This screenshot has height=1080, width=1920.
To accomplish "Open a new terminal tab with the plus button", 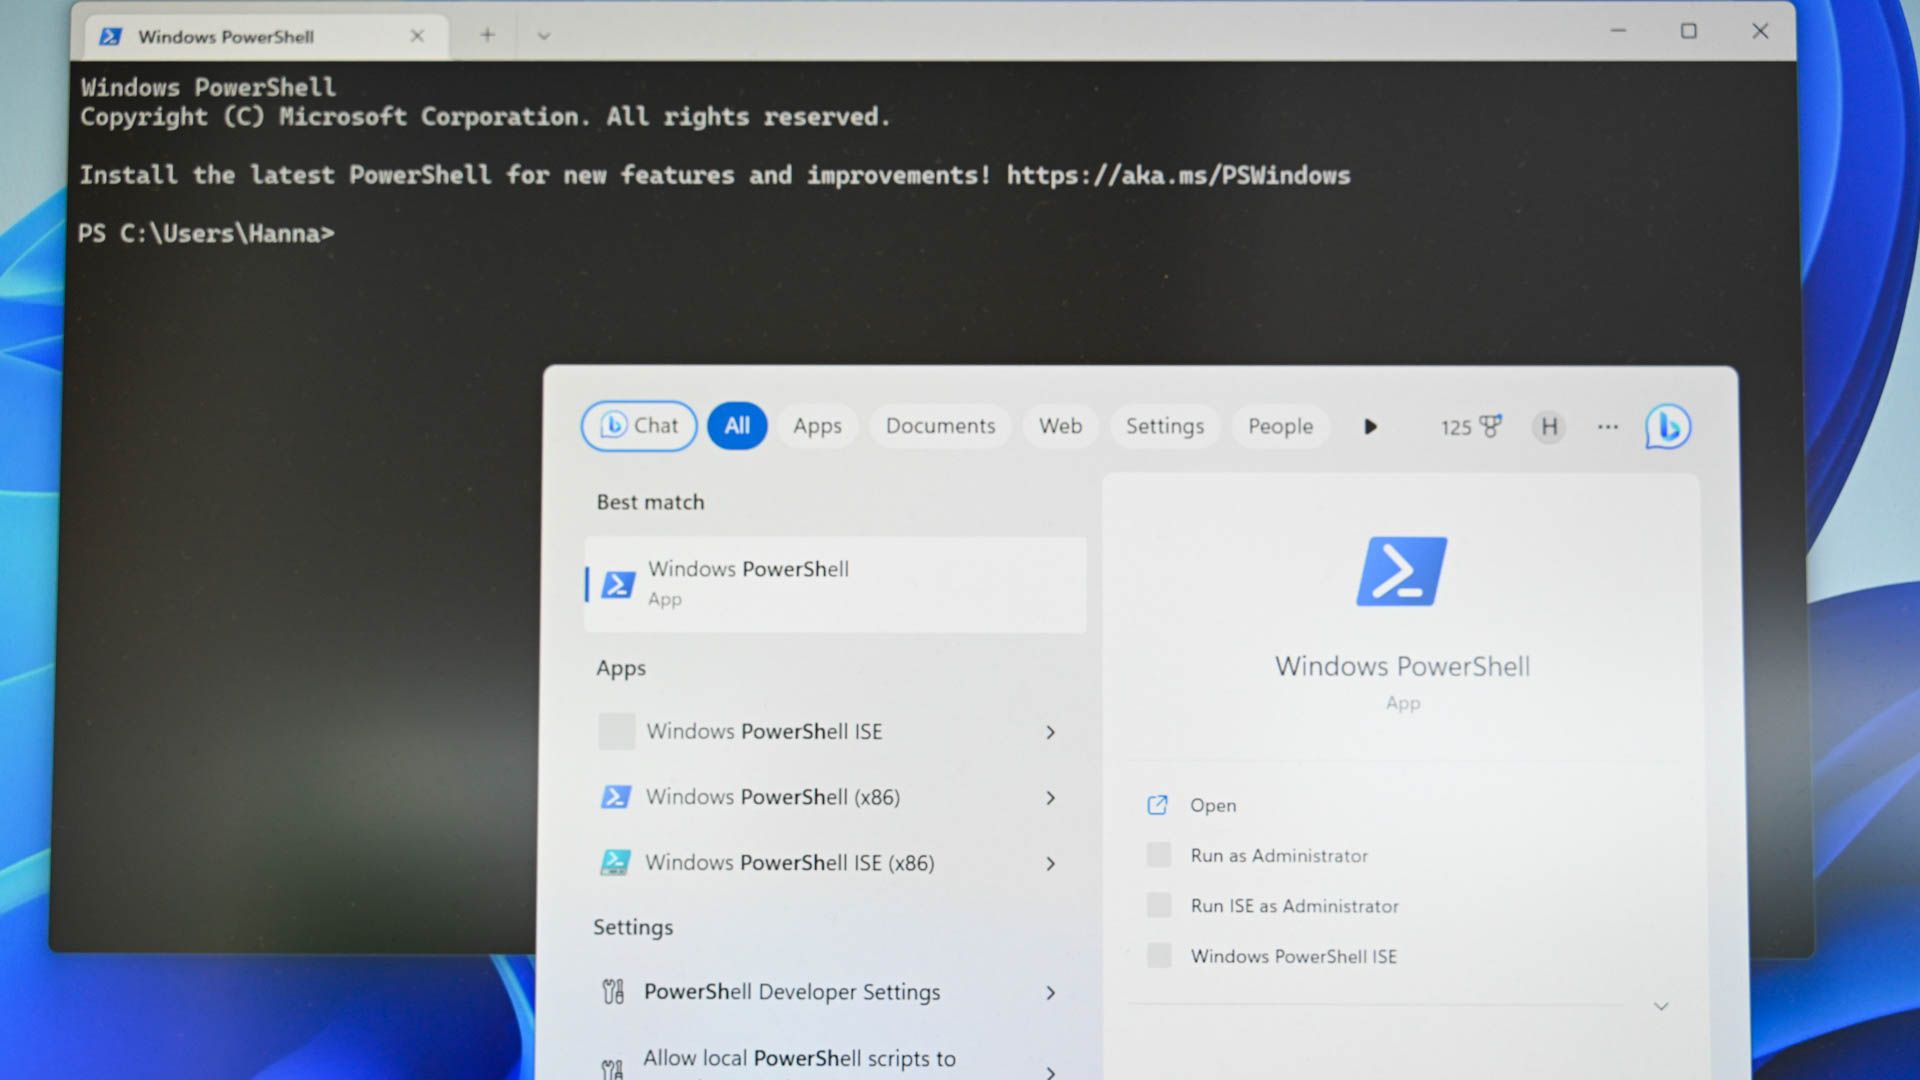I will click(487, 34).
